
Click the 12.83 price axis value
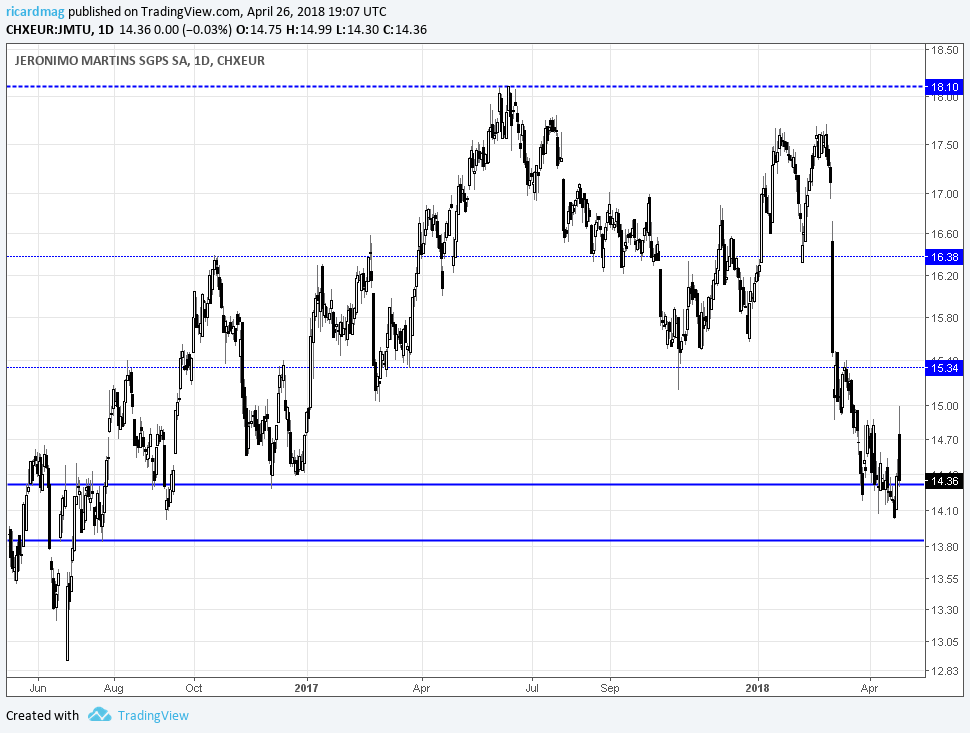tap(945, 671)
